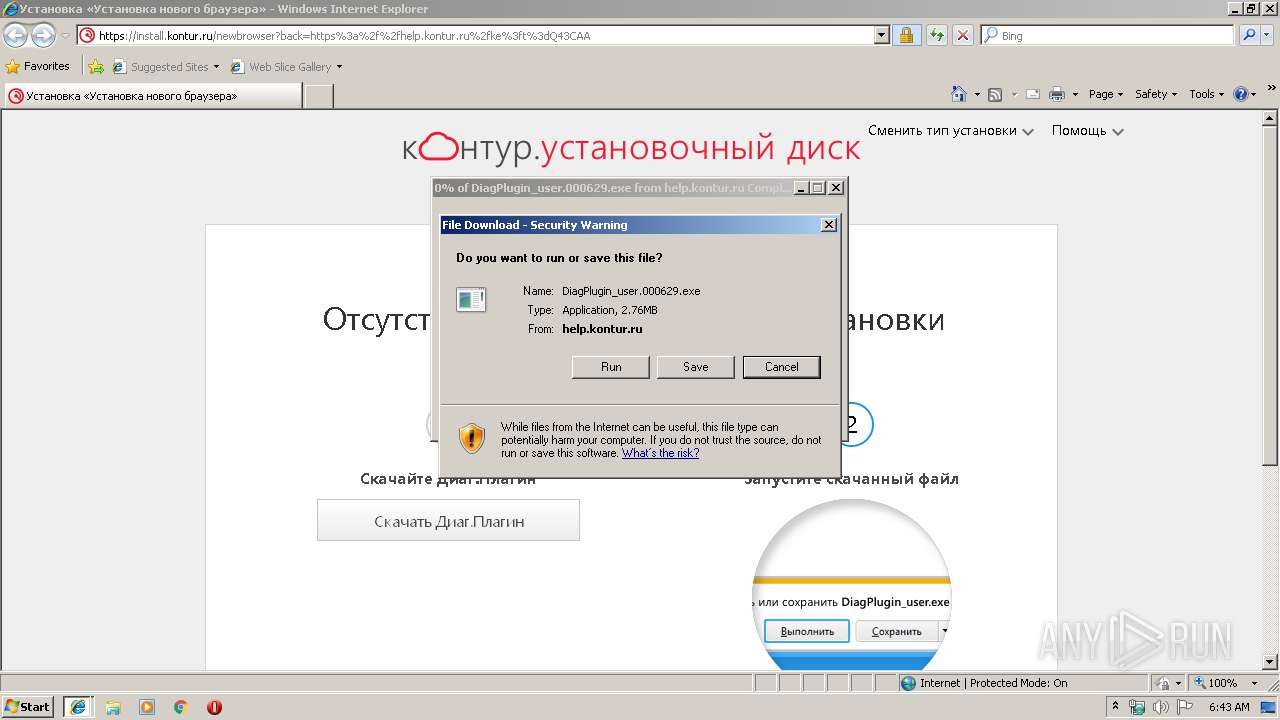Click the Home icon in command bar
Viewport: 1280px width, 720px height.
959,94
